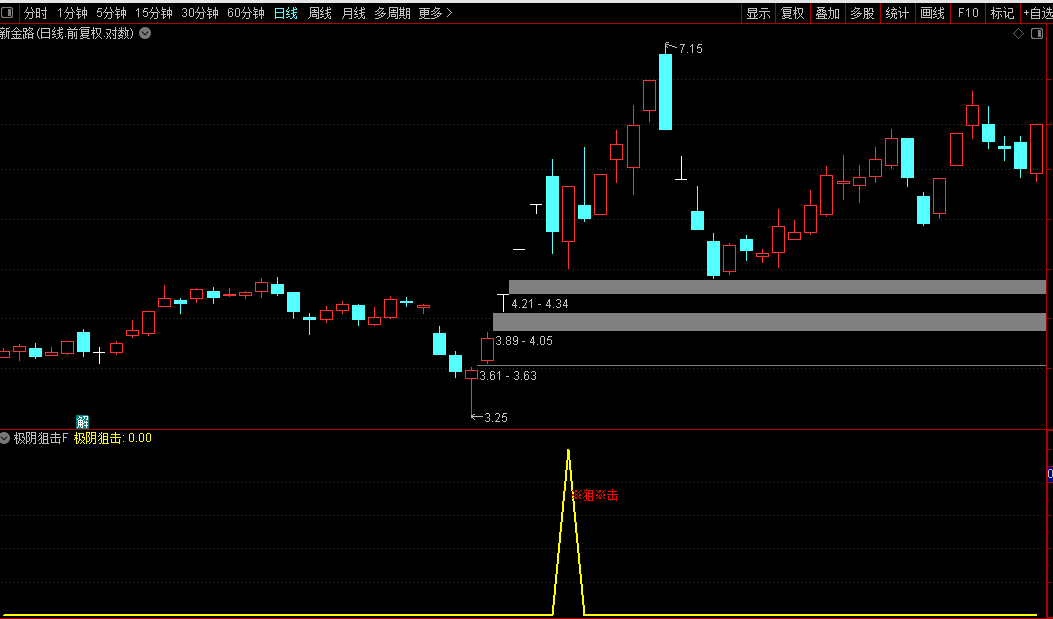Select the 30分钟 period tab
The height and width of the screenshot is (619, 1053).
pyautogui.click(x=199, y=13)
